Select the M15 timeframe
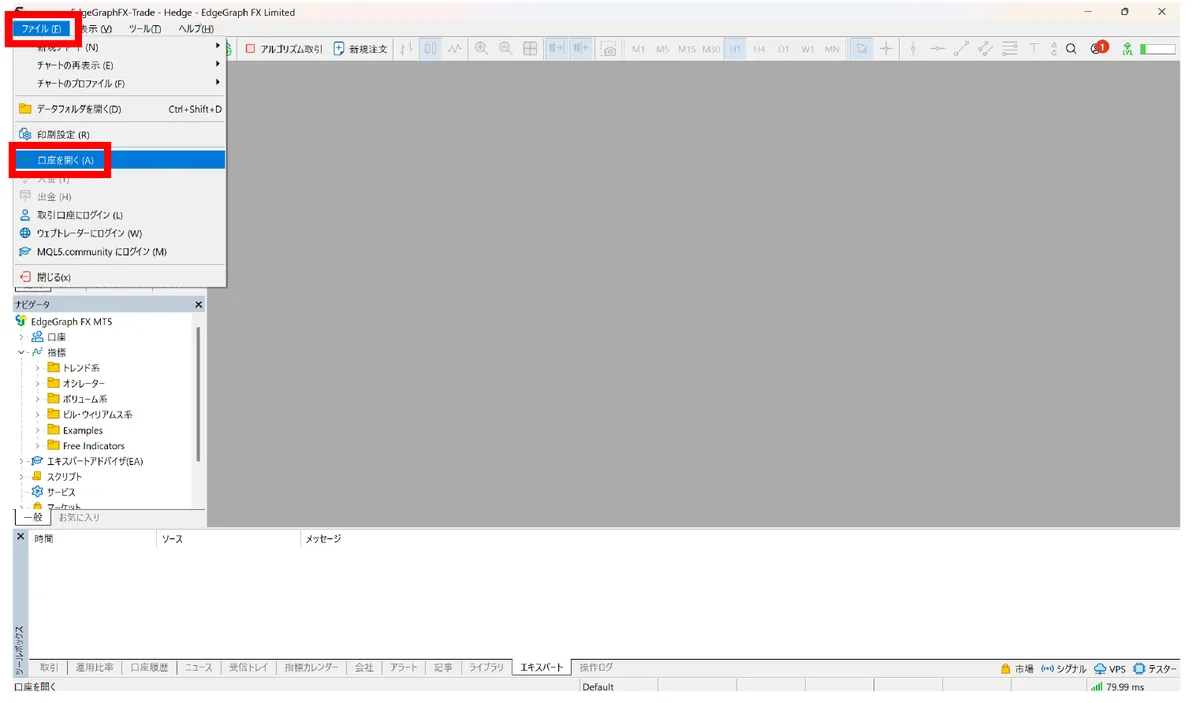This screenshot has height=703, width=1200. click(x=687, y=48)
